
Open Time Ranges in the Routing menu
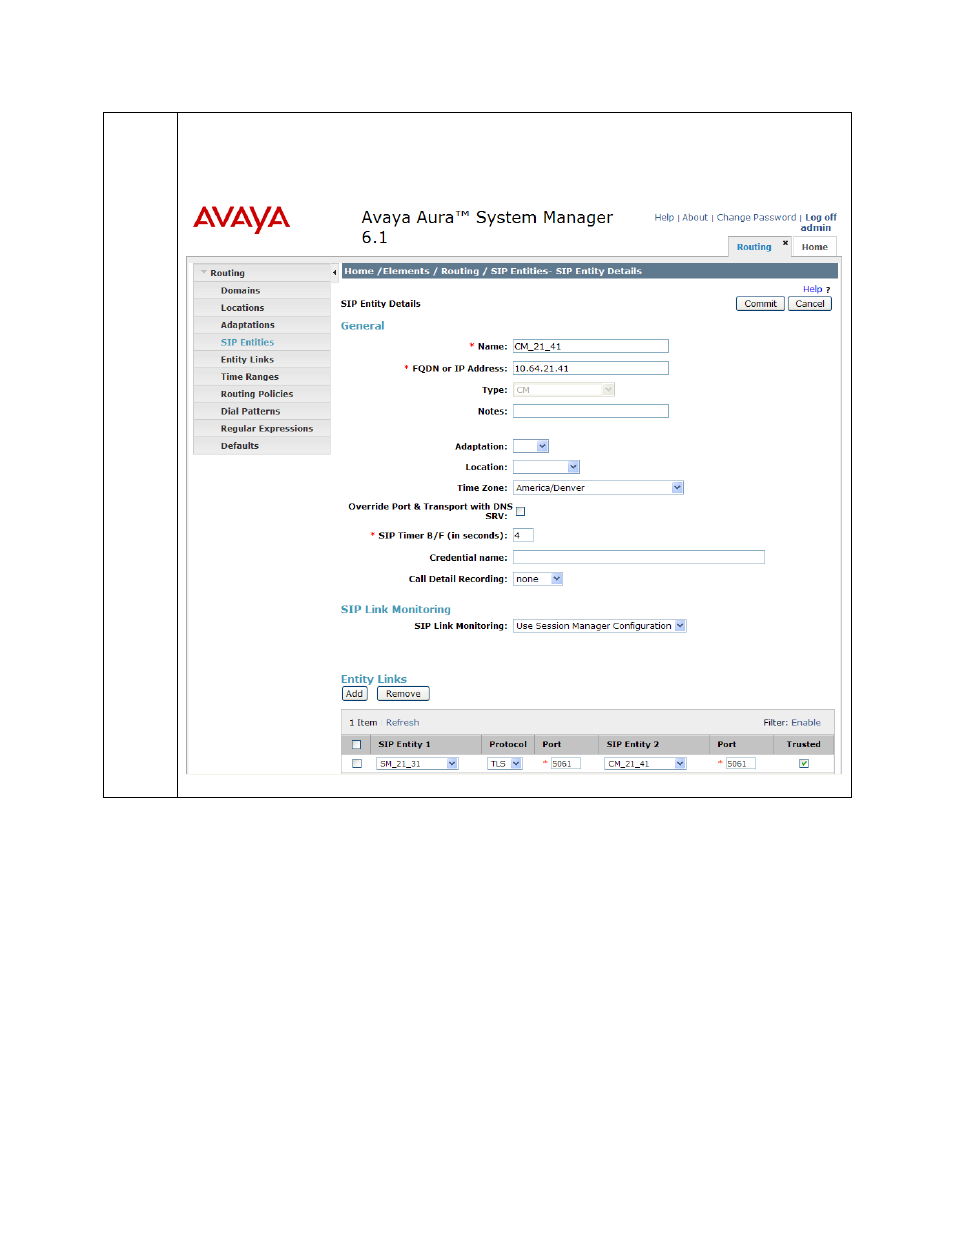[249, 377]
